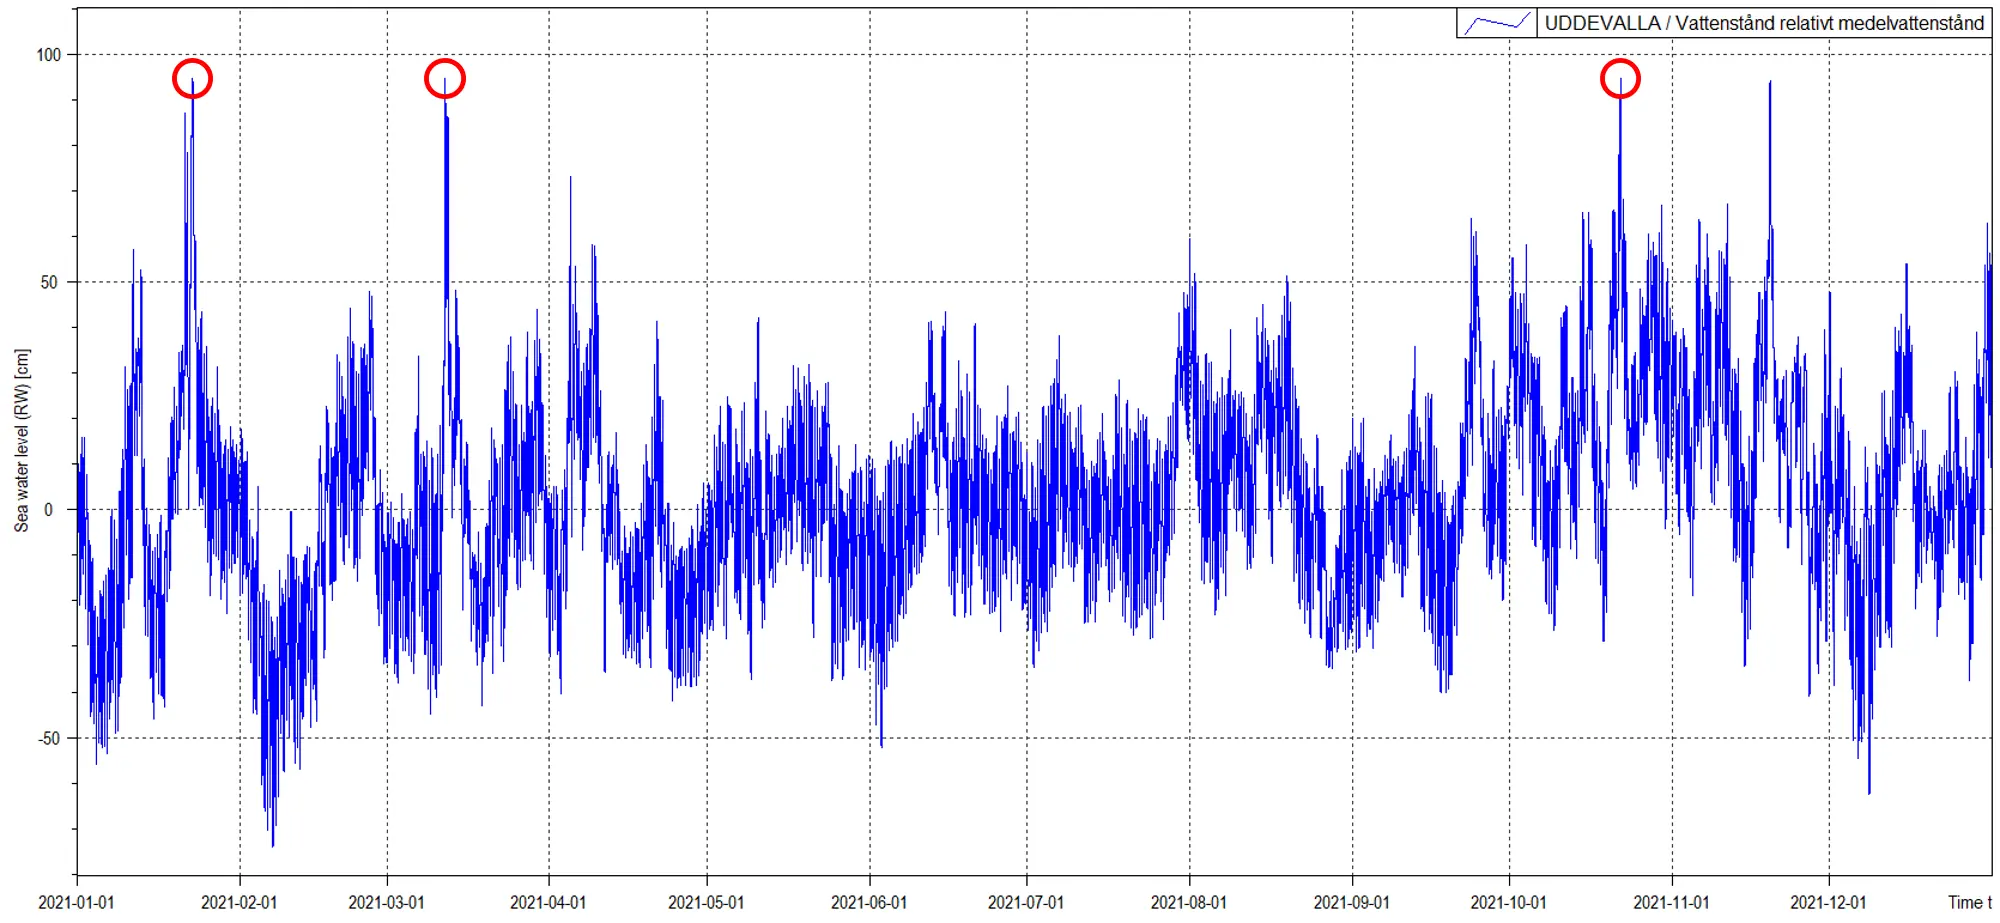Click the 2021-01-01 date axis label
Screen dimensions: 2000x923
click(x=76, y=902)
